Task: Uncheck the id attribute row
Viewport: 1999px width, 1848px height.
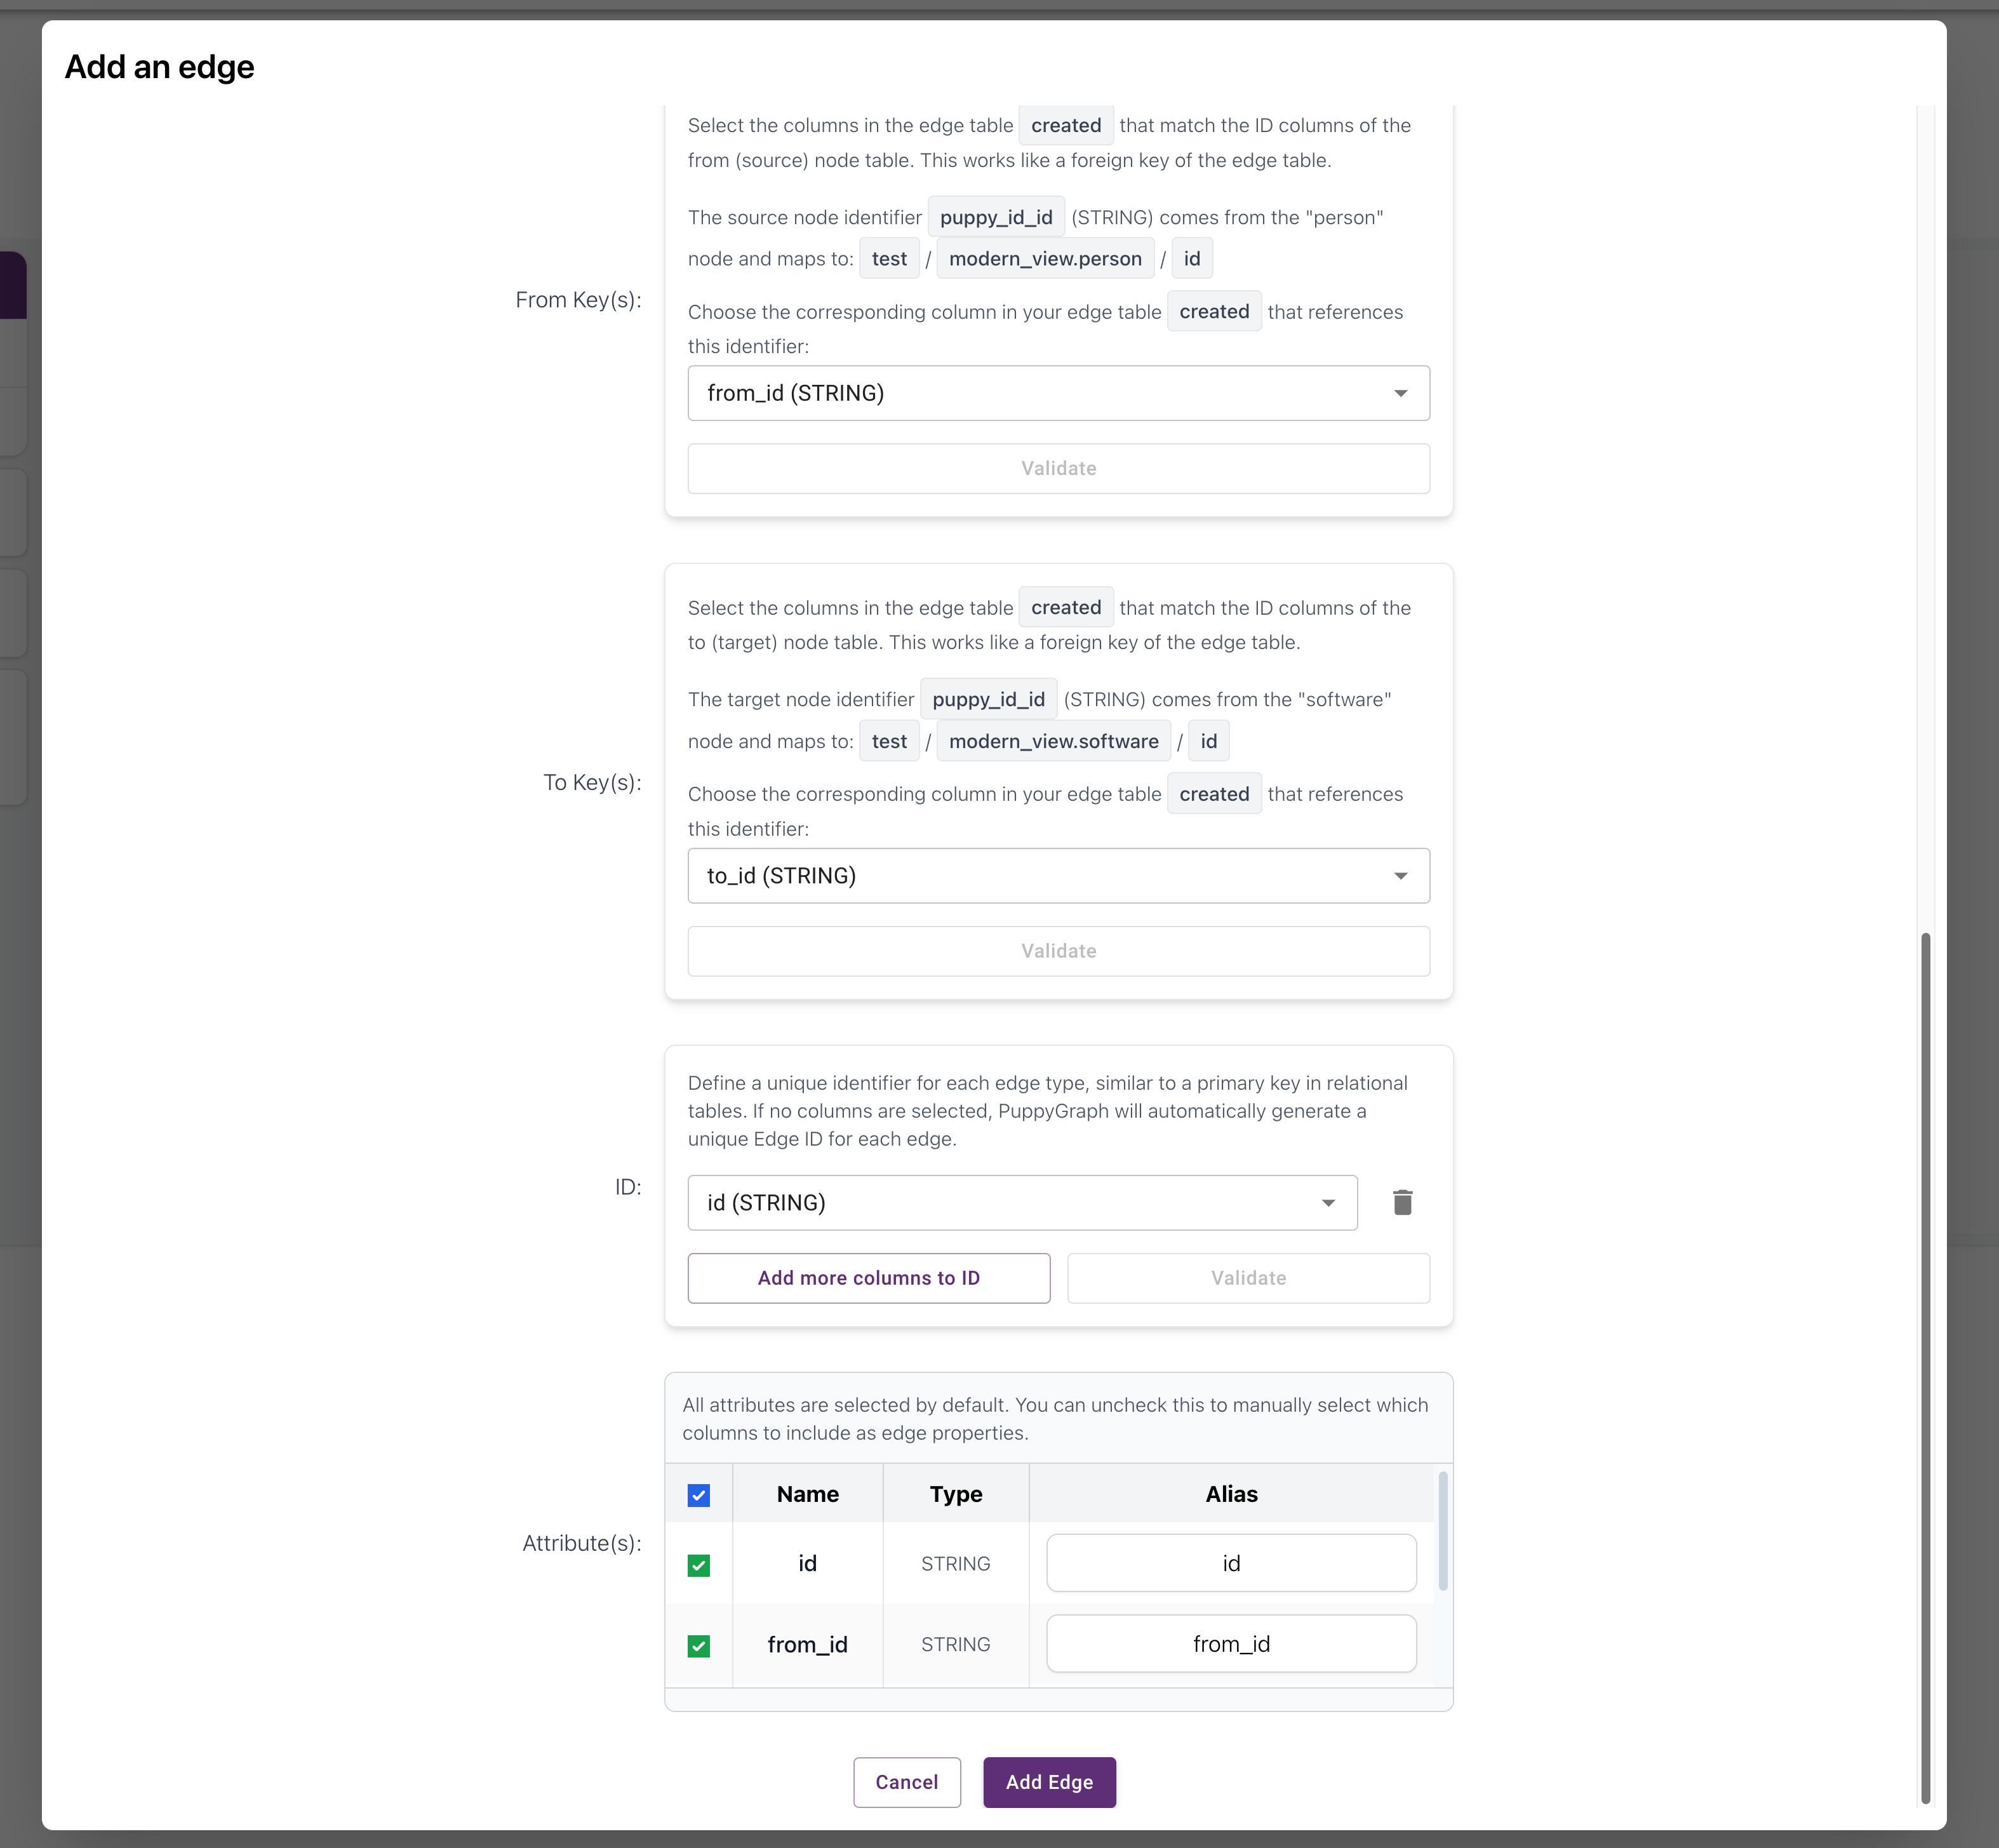Action: click(x=699, y=1564)
